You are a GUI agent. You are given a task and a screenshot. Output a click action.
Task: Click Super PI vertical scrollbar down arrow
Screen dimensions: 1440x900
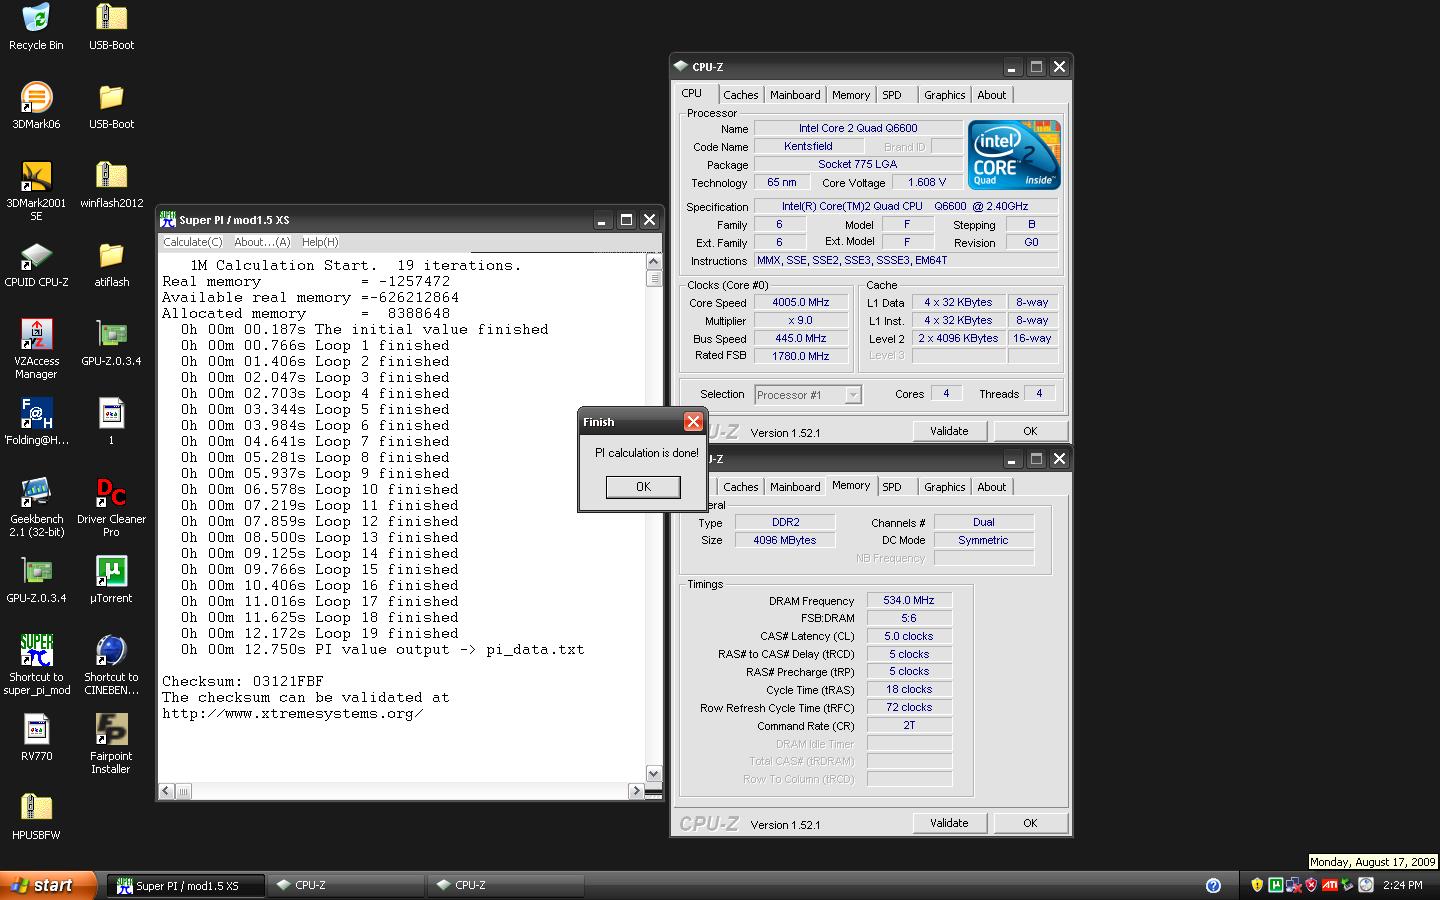click(654, 773)
